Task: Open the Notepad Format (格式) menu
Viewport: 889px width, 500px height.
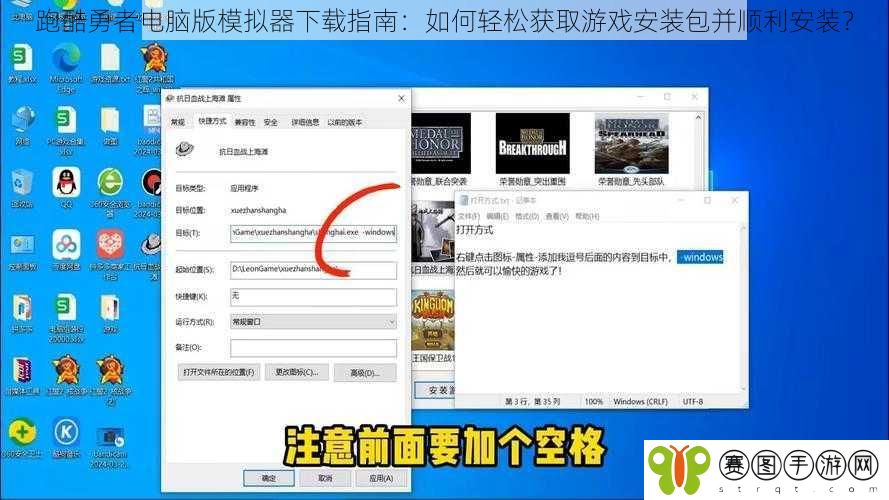Action: (527, 217)
